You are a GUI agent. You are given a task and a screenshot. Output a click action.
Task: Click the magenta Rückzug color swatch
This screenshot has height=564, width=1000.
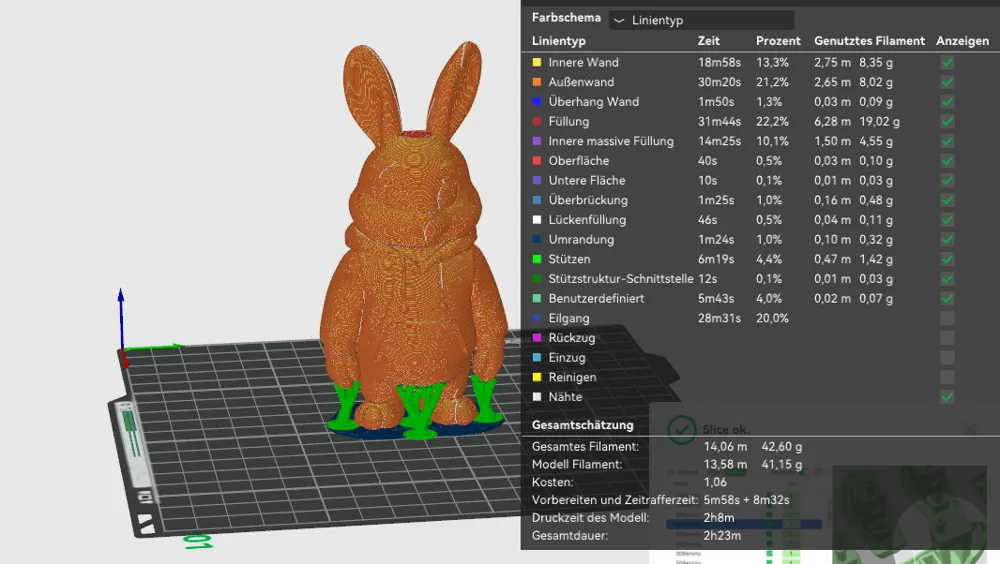click(537, 338)
